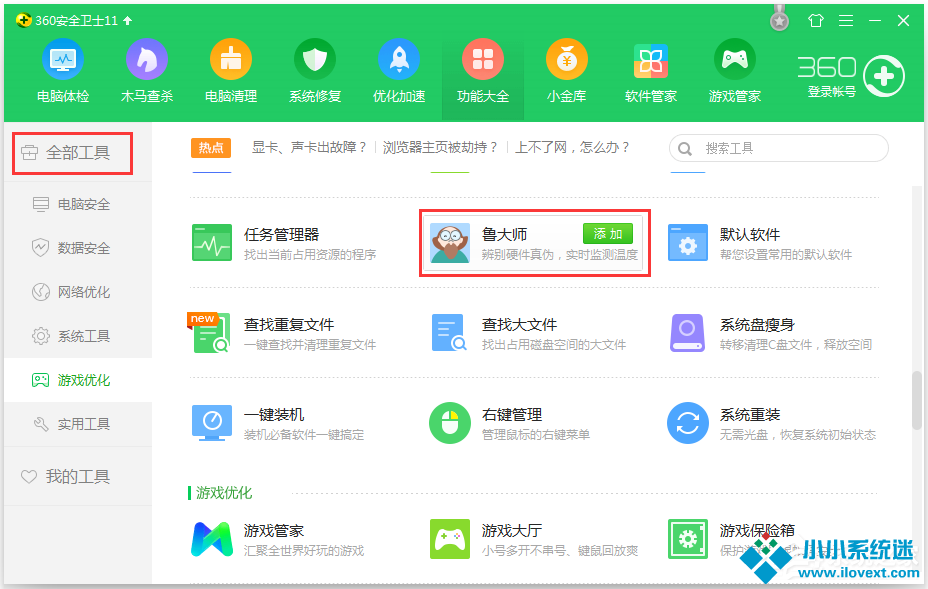Click text 无需光盘，恢复系统初始状态
The image size is (928, 589).
pyautogui.click(x=798, y=435)
